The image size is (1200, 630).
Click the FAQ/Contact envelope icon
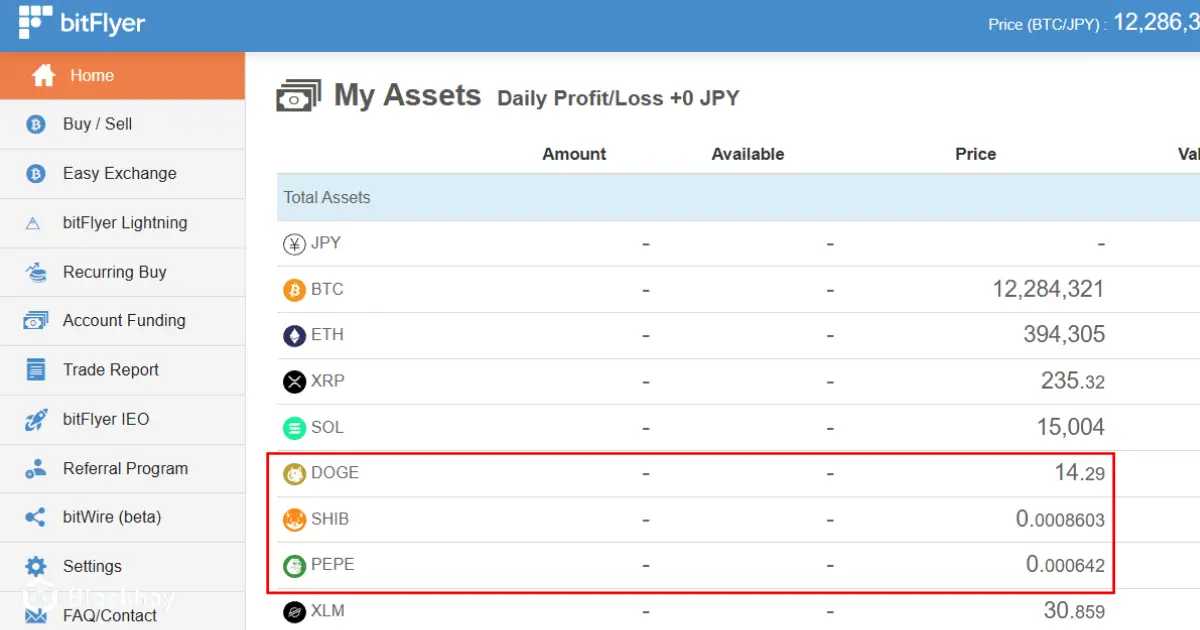tap(36, 616)
